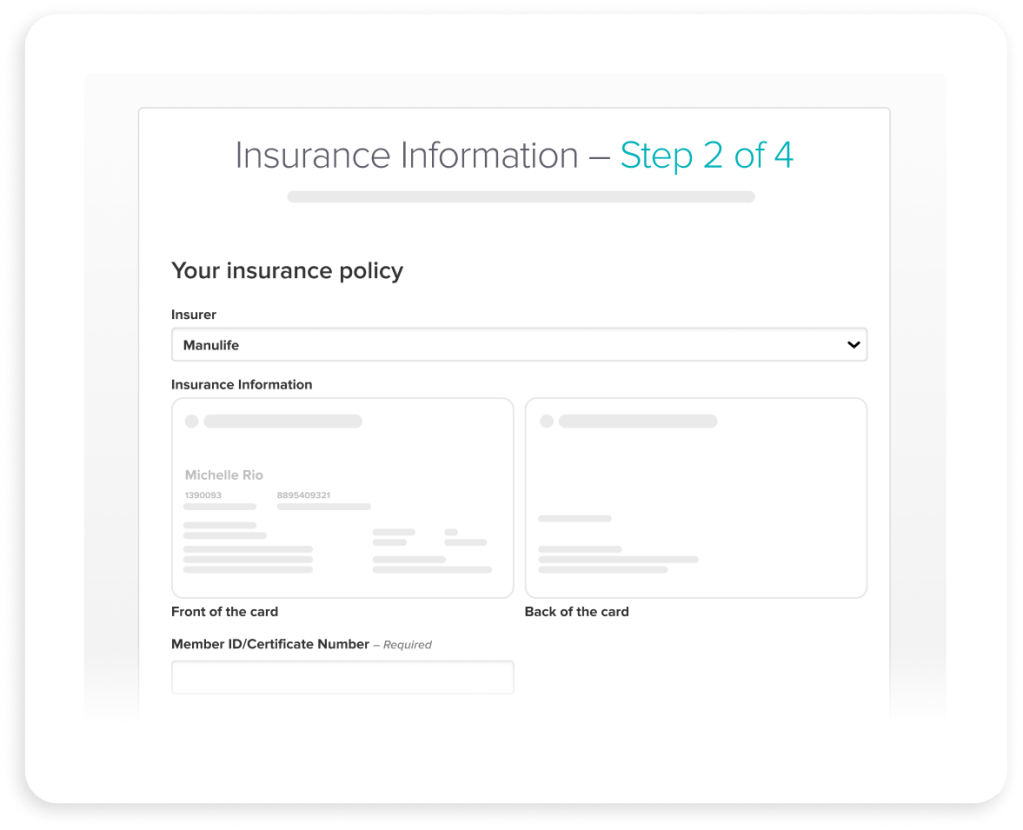Click the back of the card image
Image resolution: width=1023 pixels, height=830 pixels.
tap(695, 497)
